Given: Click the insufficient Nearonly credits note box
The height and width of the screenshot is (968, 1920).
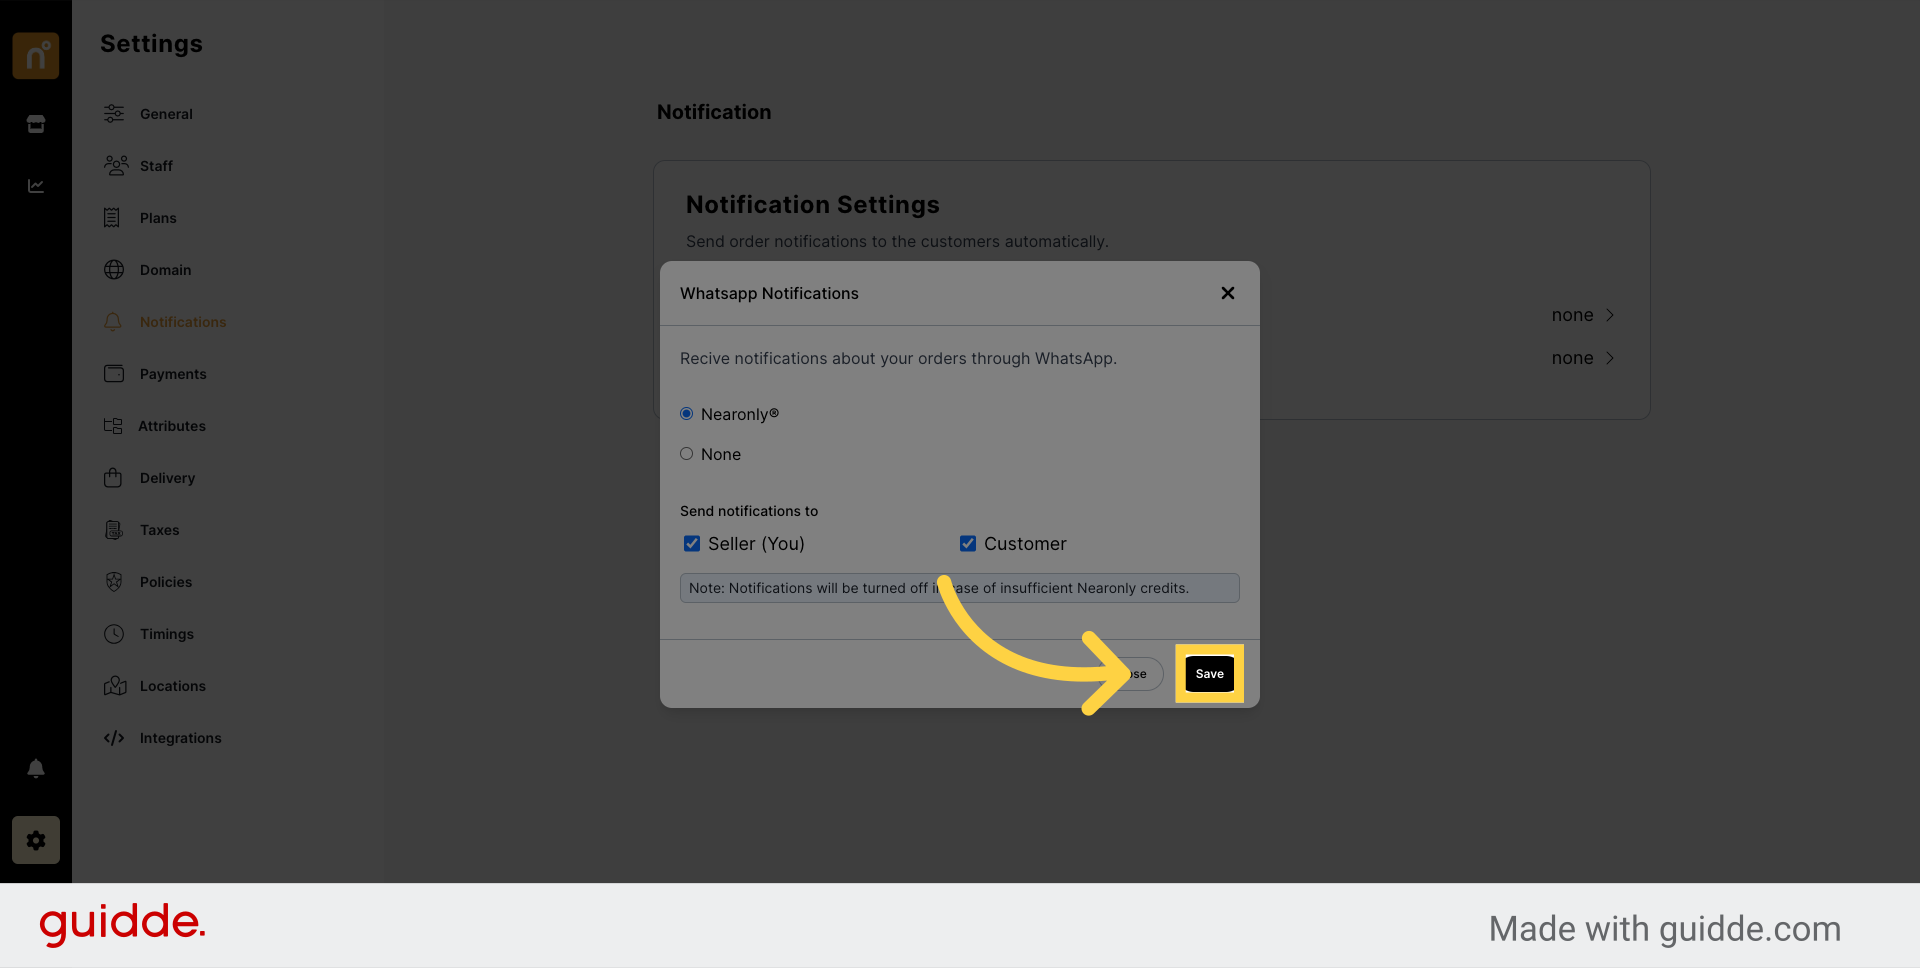Looking at the screenshot, I should [960, 588].
